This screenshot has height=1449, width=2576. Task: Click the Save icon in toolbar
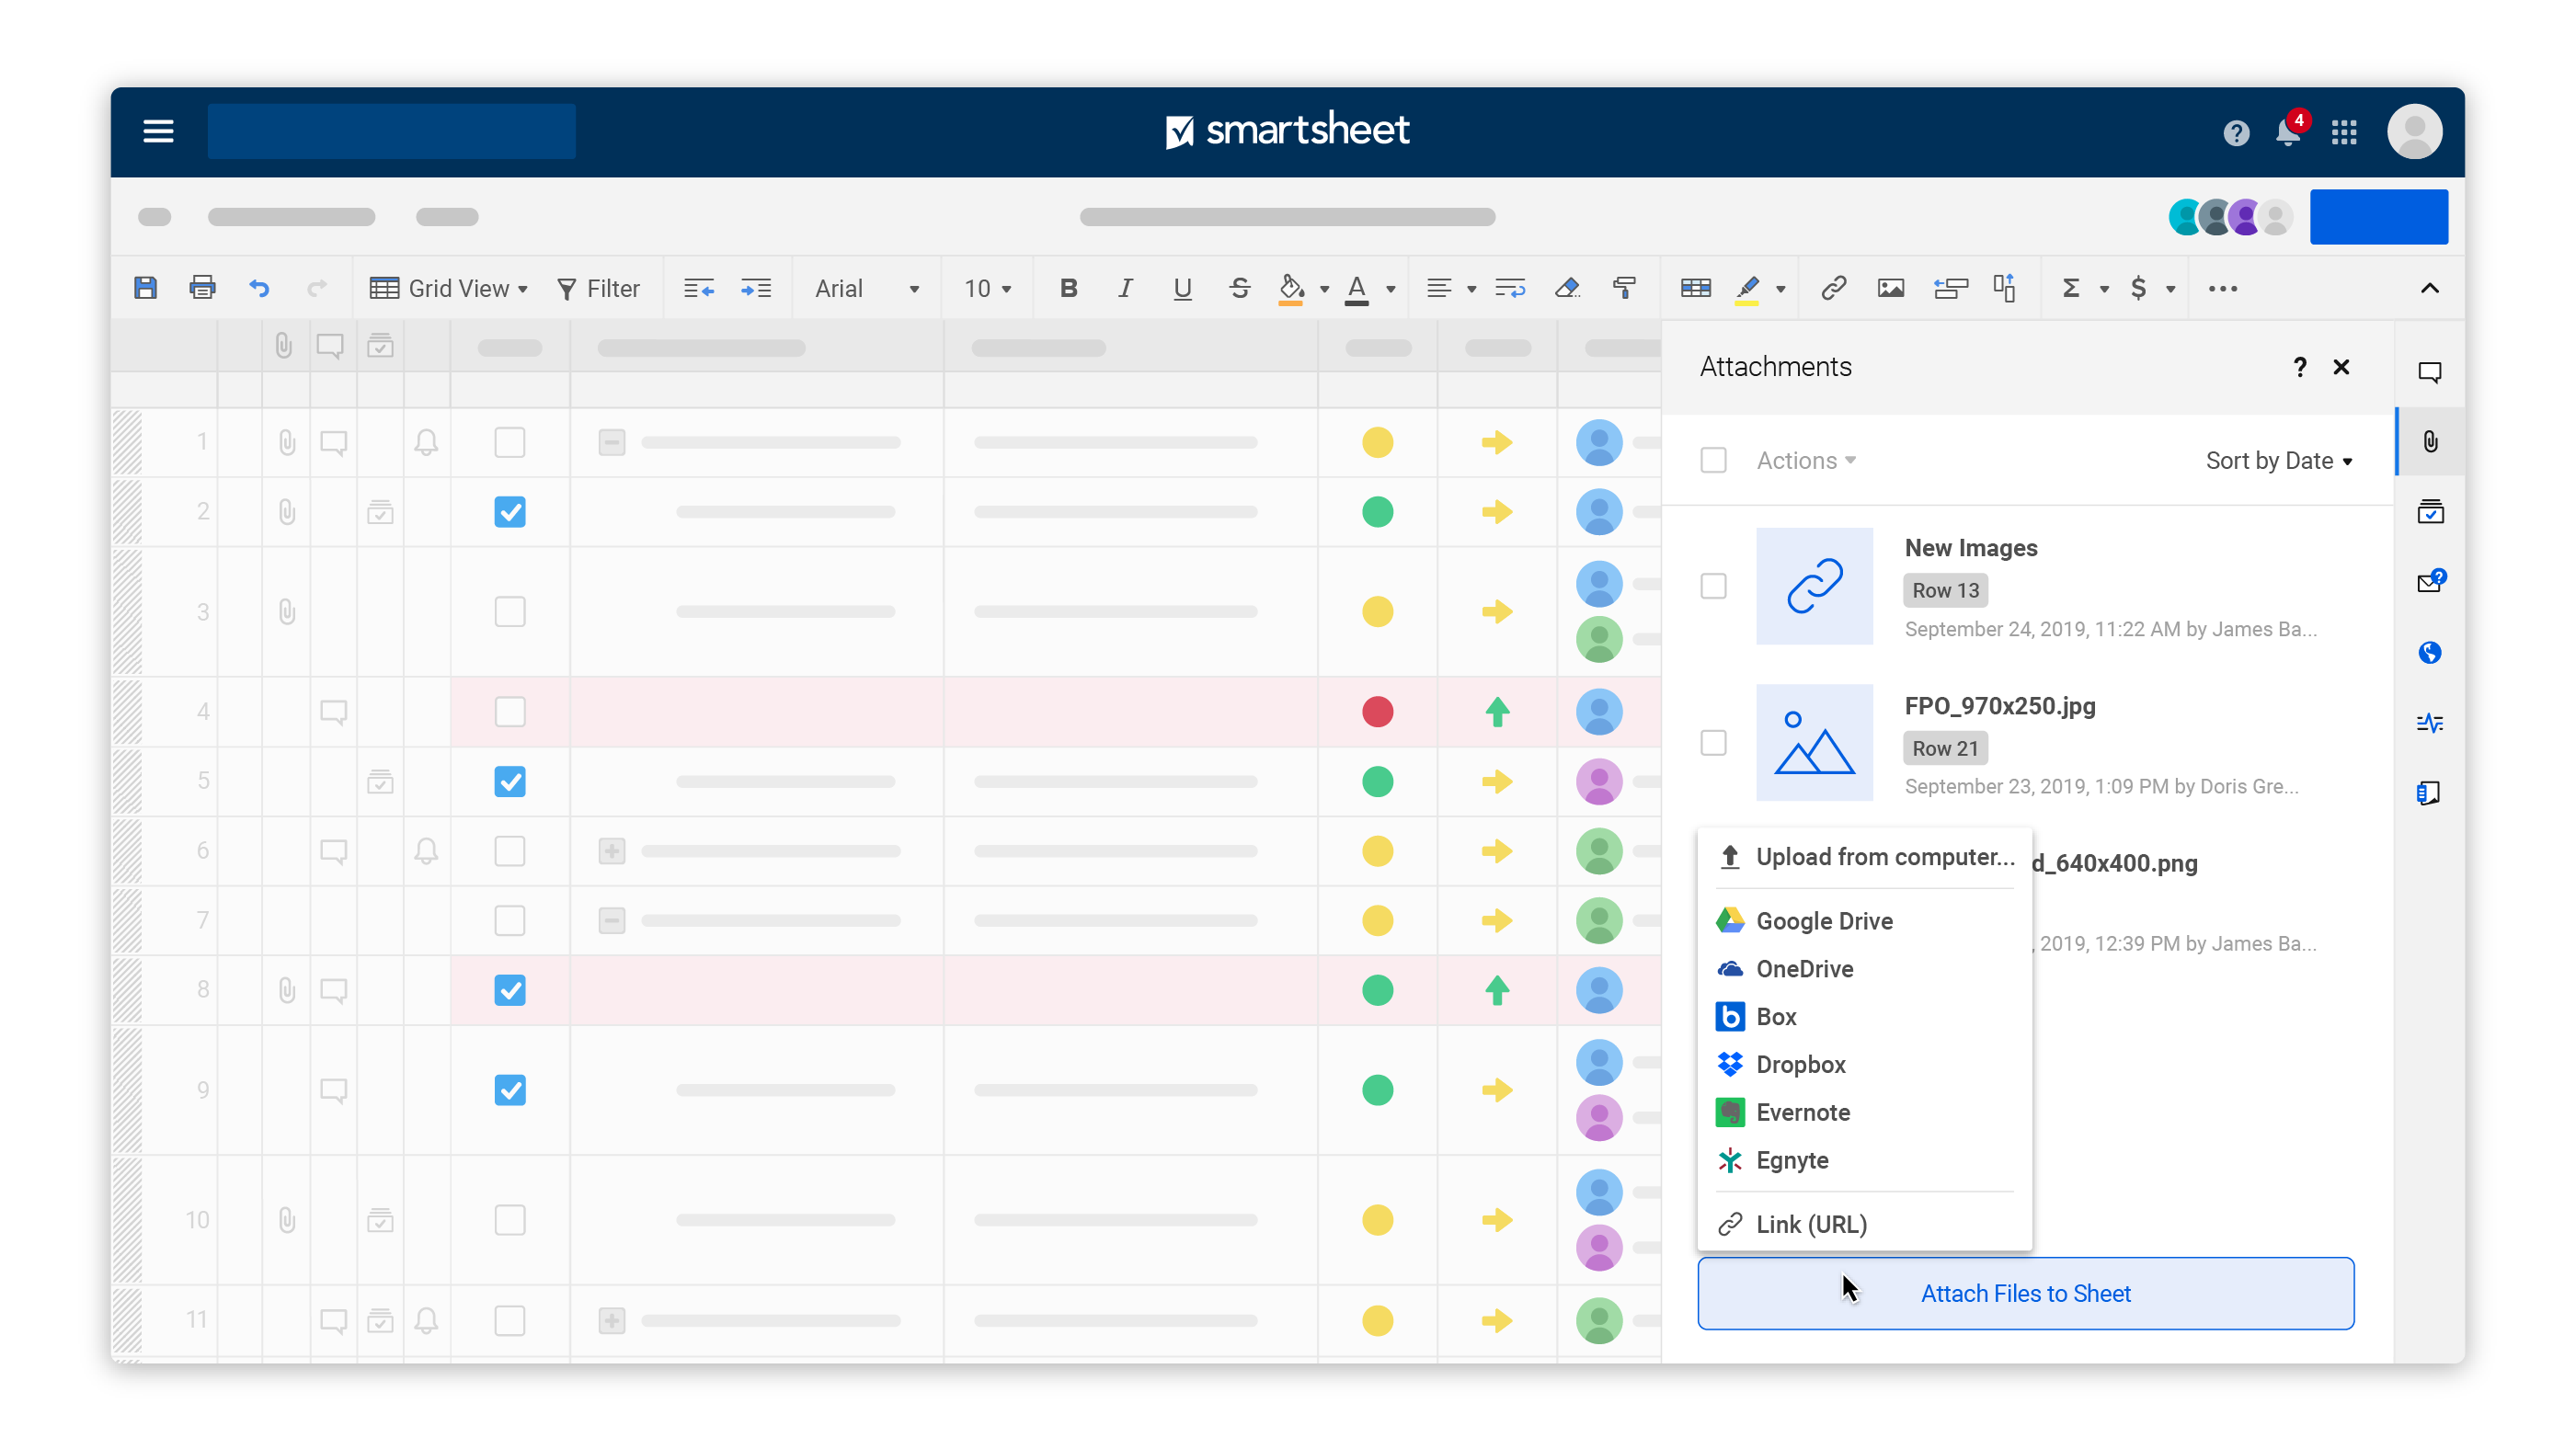145,288
